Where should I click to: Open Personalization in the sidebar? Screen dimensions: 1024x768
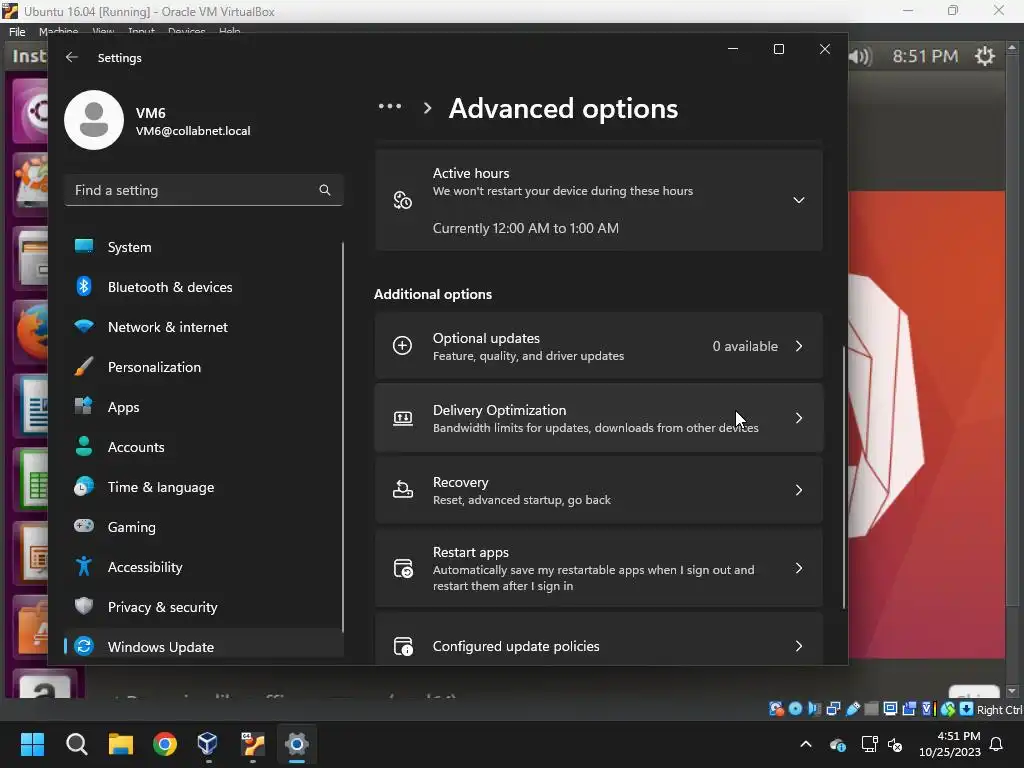click(x=204, y=367)
